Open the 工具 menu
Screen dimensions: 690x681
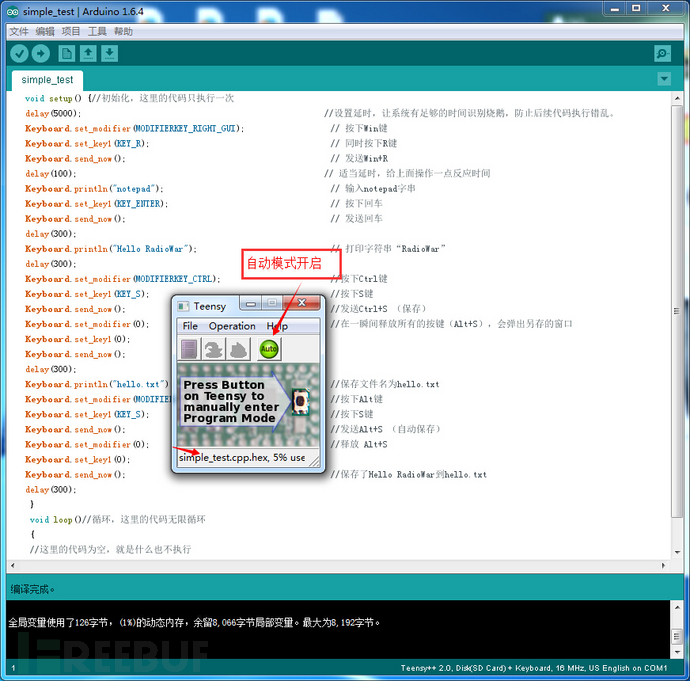(x=97, y=32)
